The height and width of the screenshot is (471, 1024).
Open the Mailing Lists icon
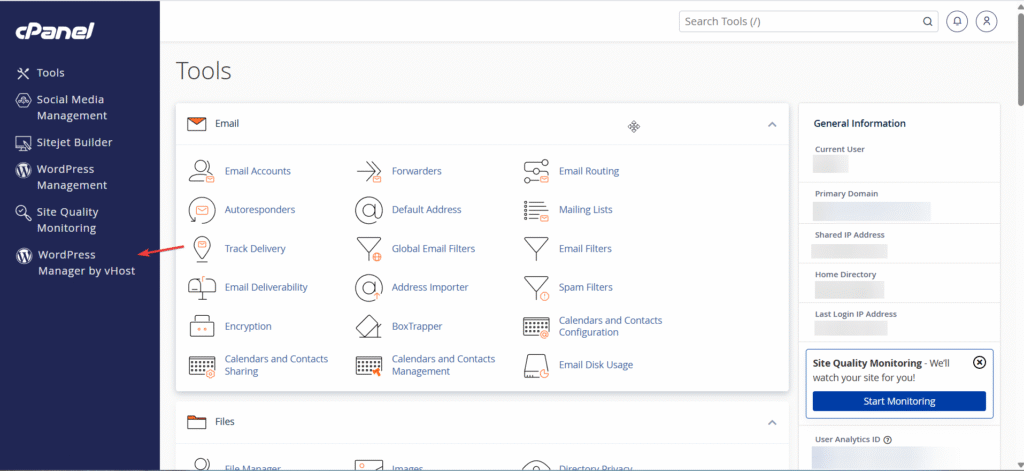point(536,210)
